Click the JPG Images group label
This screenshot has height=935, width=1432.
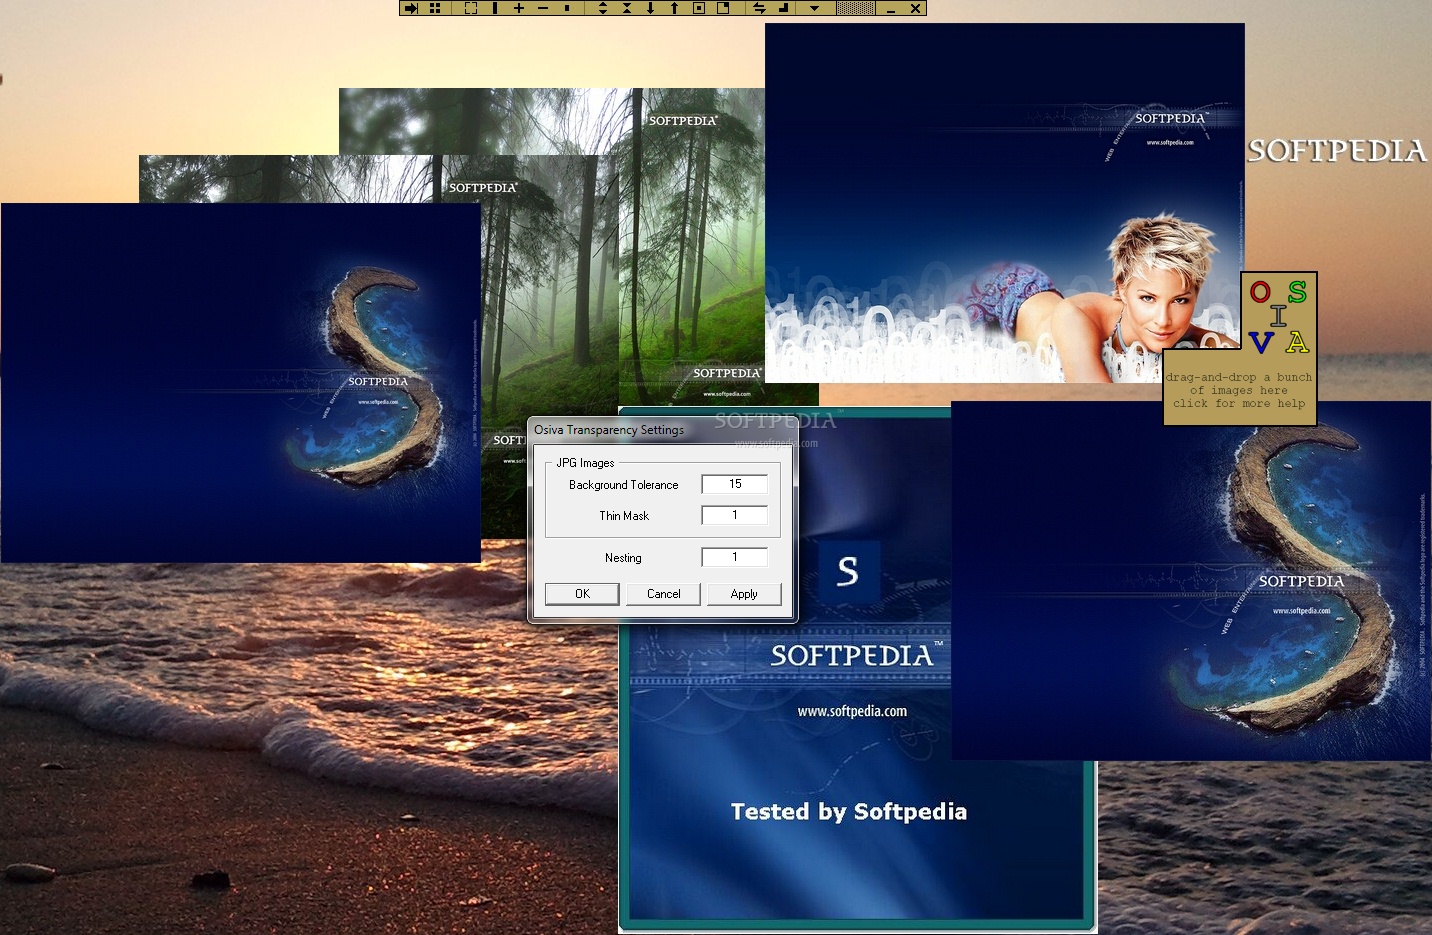pos(585,463)
